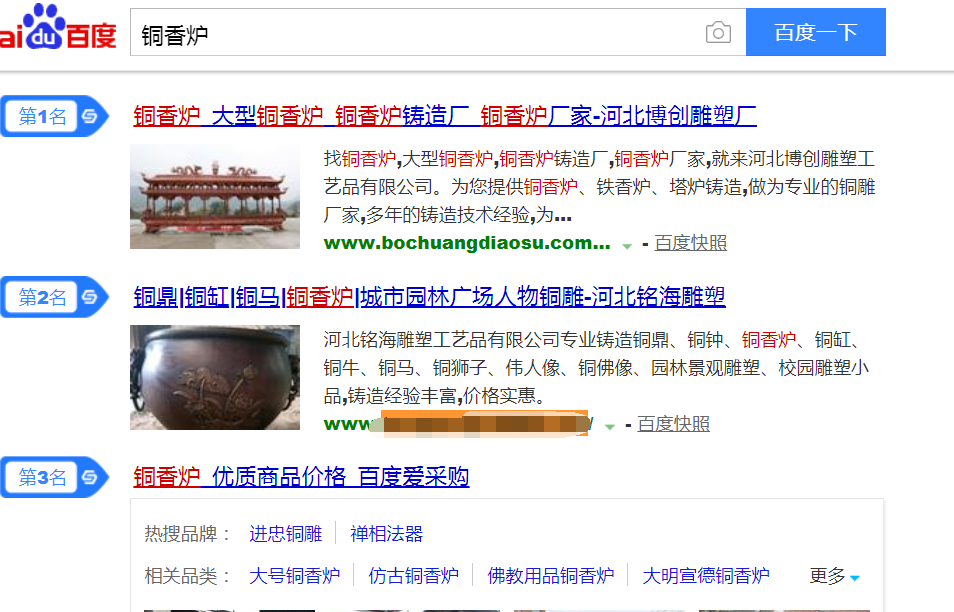
Task: Open 铜香炉_优质商品价格_百度爱采购 title
Action: [x=301, y=477]
